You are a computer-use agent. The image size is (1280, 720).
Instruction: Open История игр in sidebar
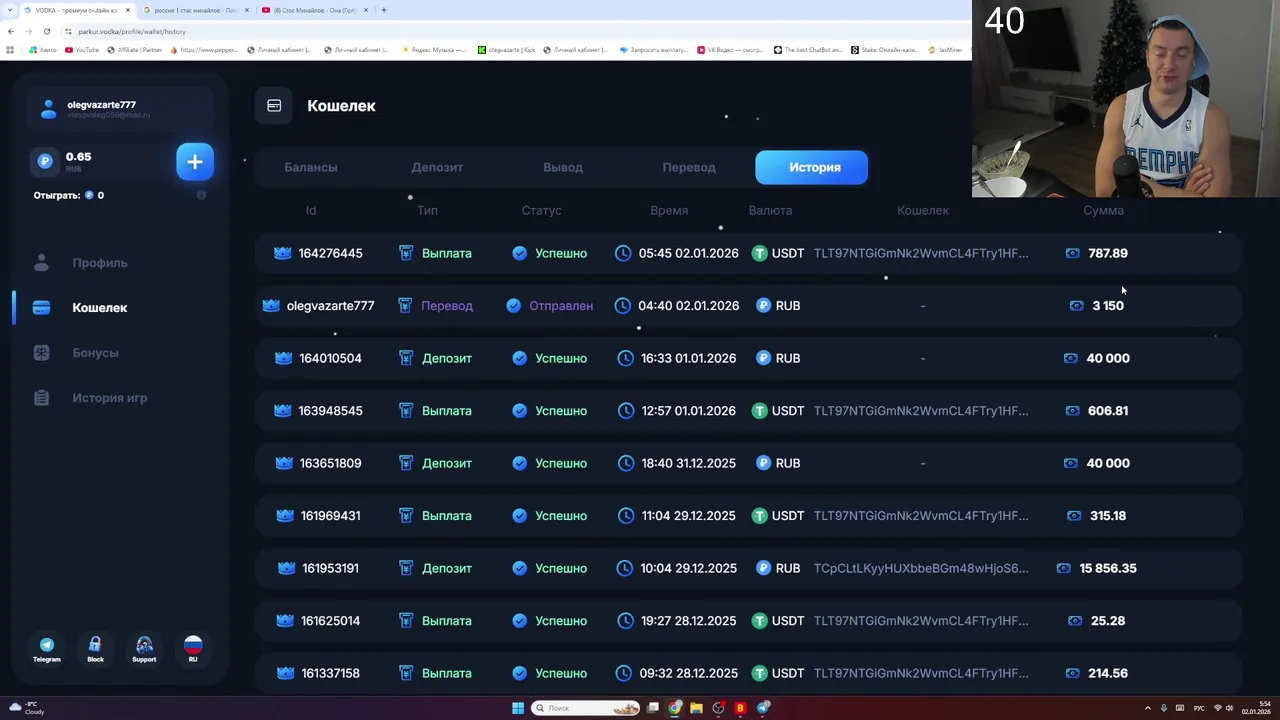[110, 398]
